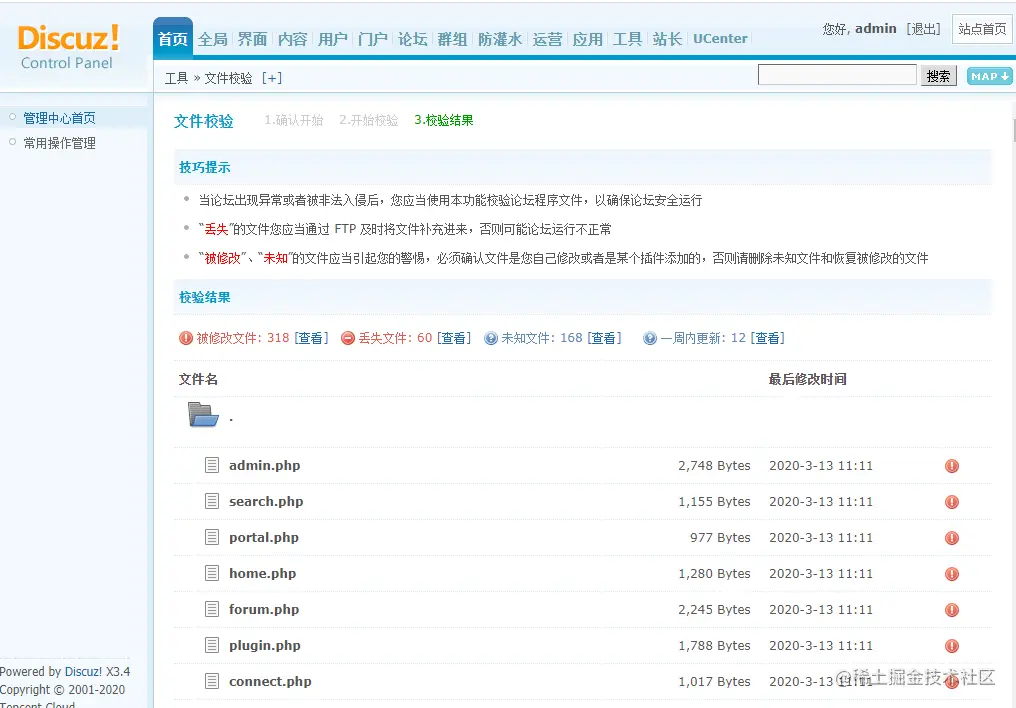Go to the 用户 tab
Viewport: 1016px width, 708px height.
click(332, 40)
